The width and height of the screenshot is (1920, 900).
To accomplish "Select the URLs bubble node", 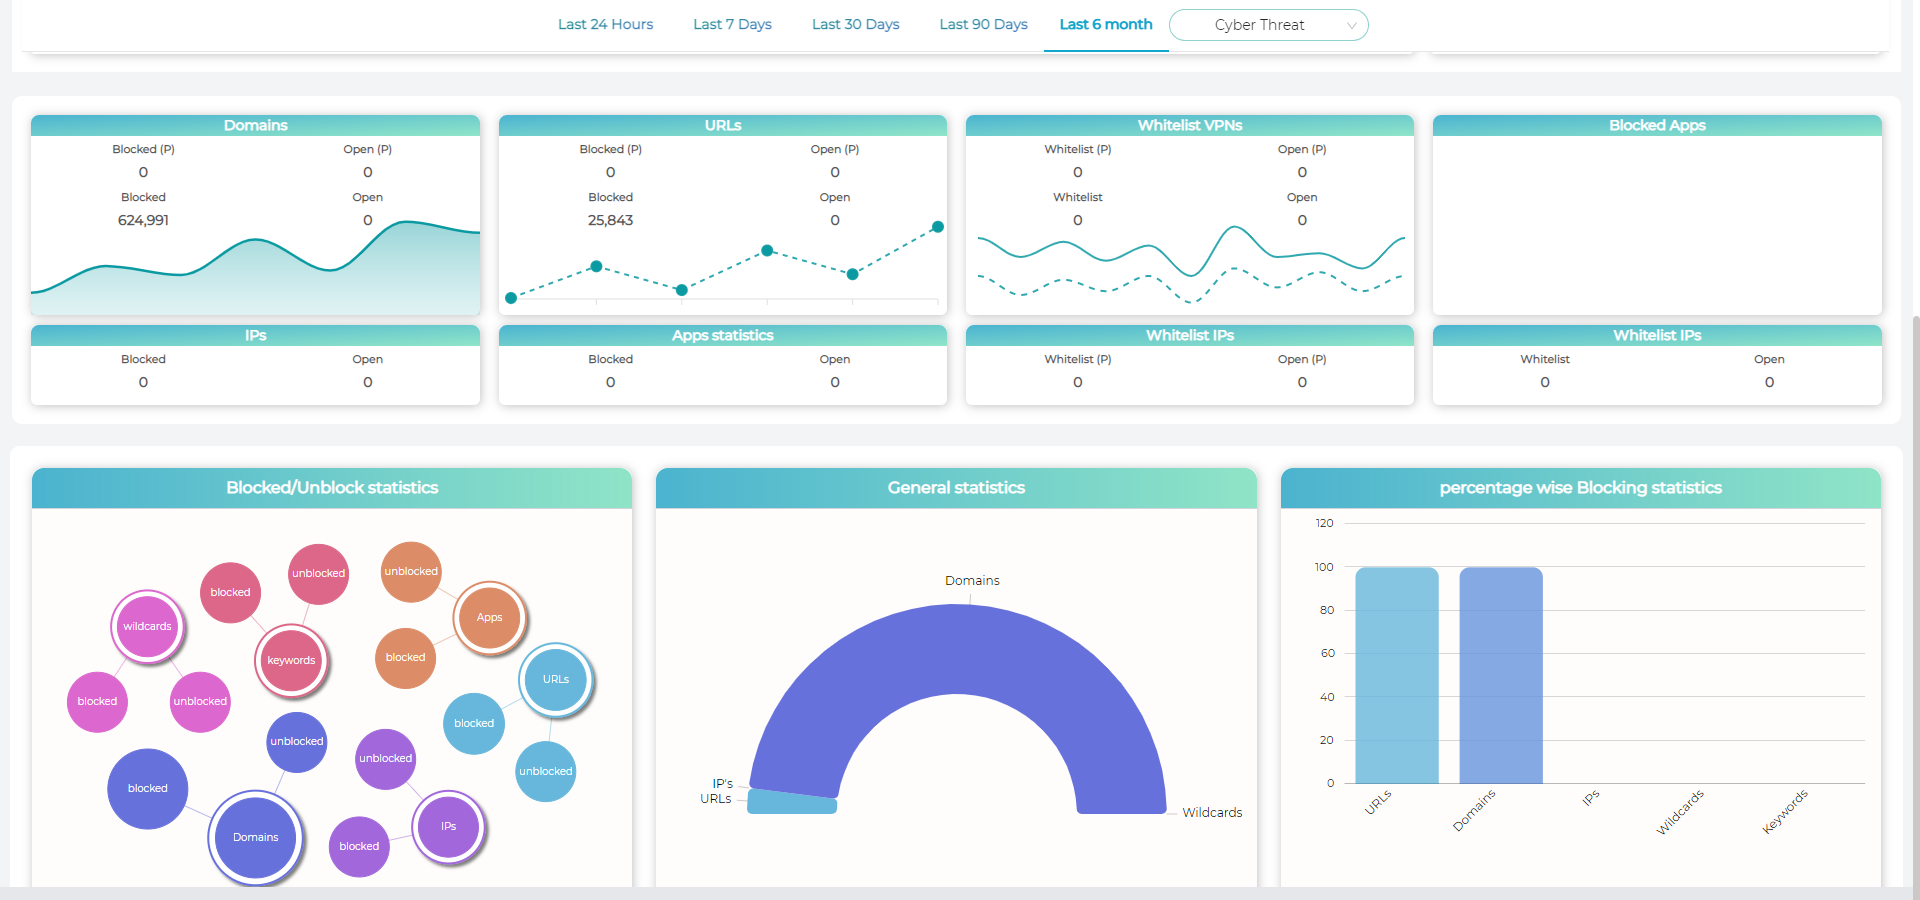I will coord(556,680).
